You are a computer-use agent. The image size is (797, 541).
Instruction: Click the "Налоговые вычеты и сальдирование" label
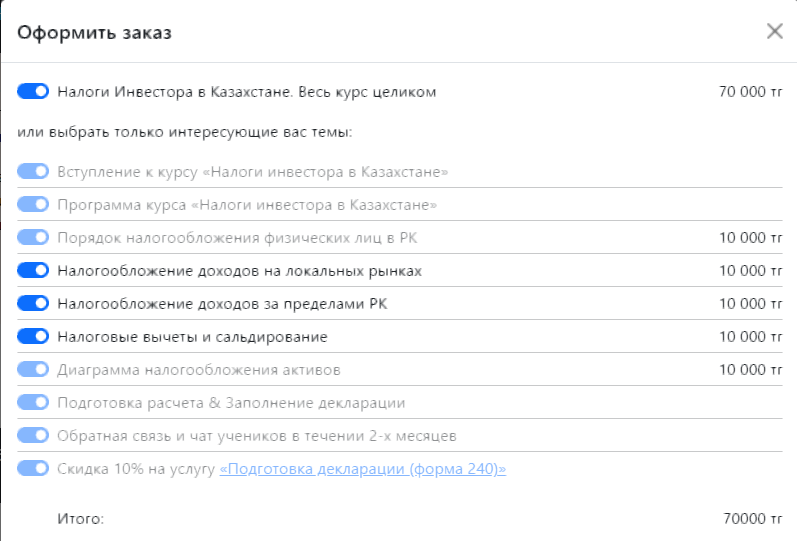click(x=192, y=337)
